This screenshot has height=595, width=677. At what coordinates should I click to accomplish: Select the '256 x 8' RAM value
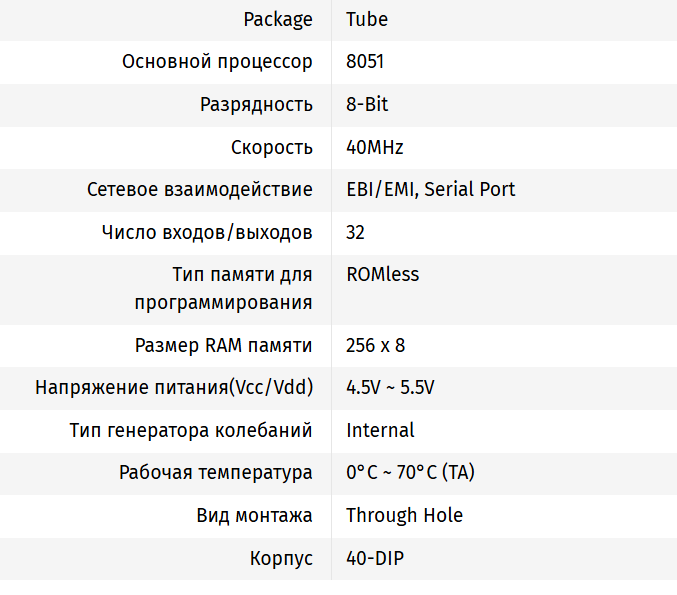click(x=375, y=346)
